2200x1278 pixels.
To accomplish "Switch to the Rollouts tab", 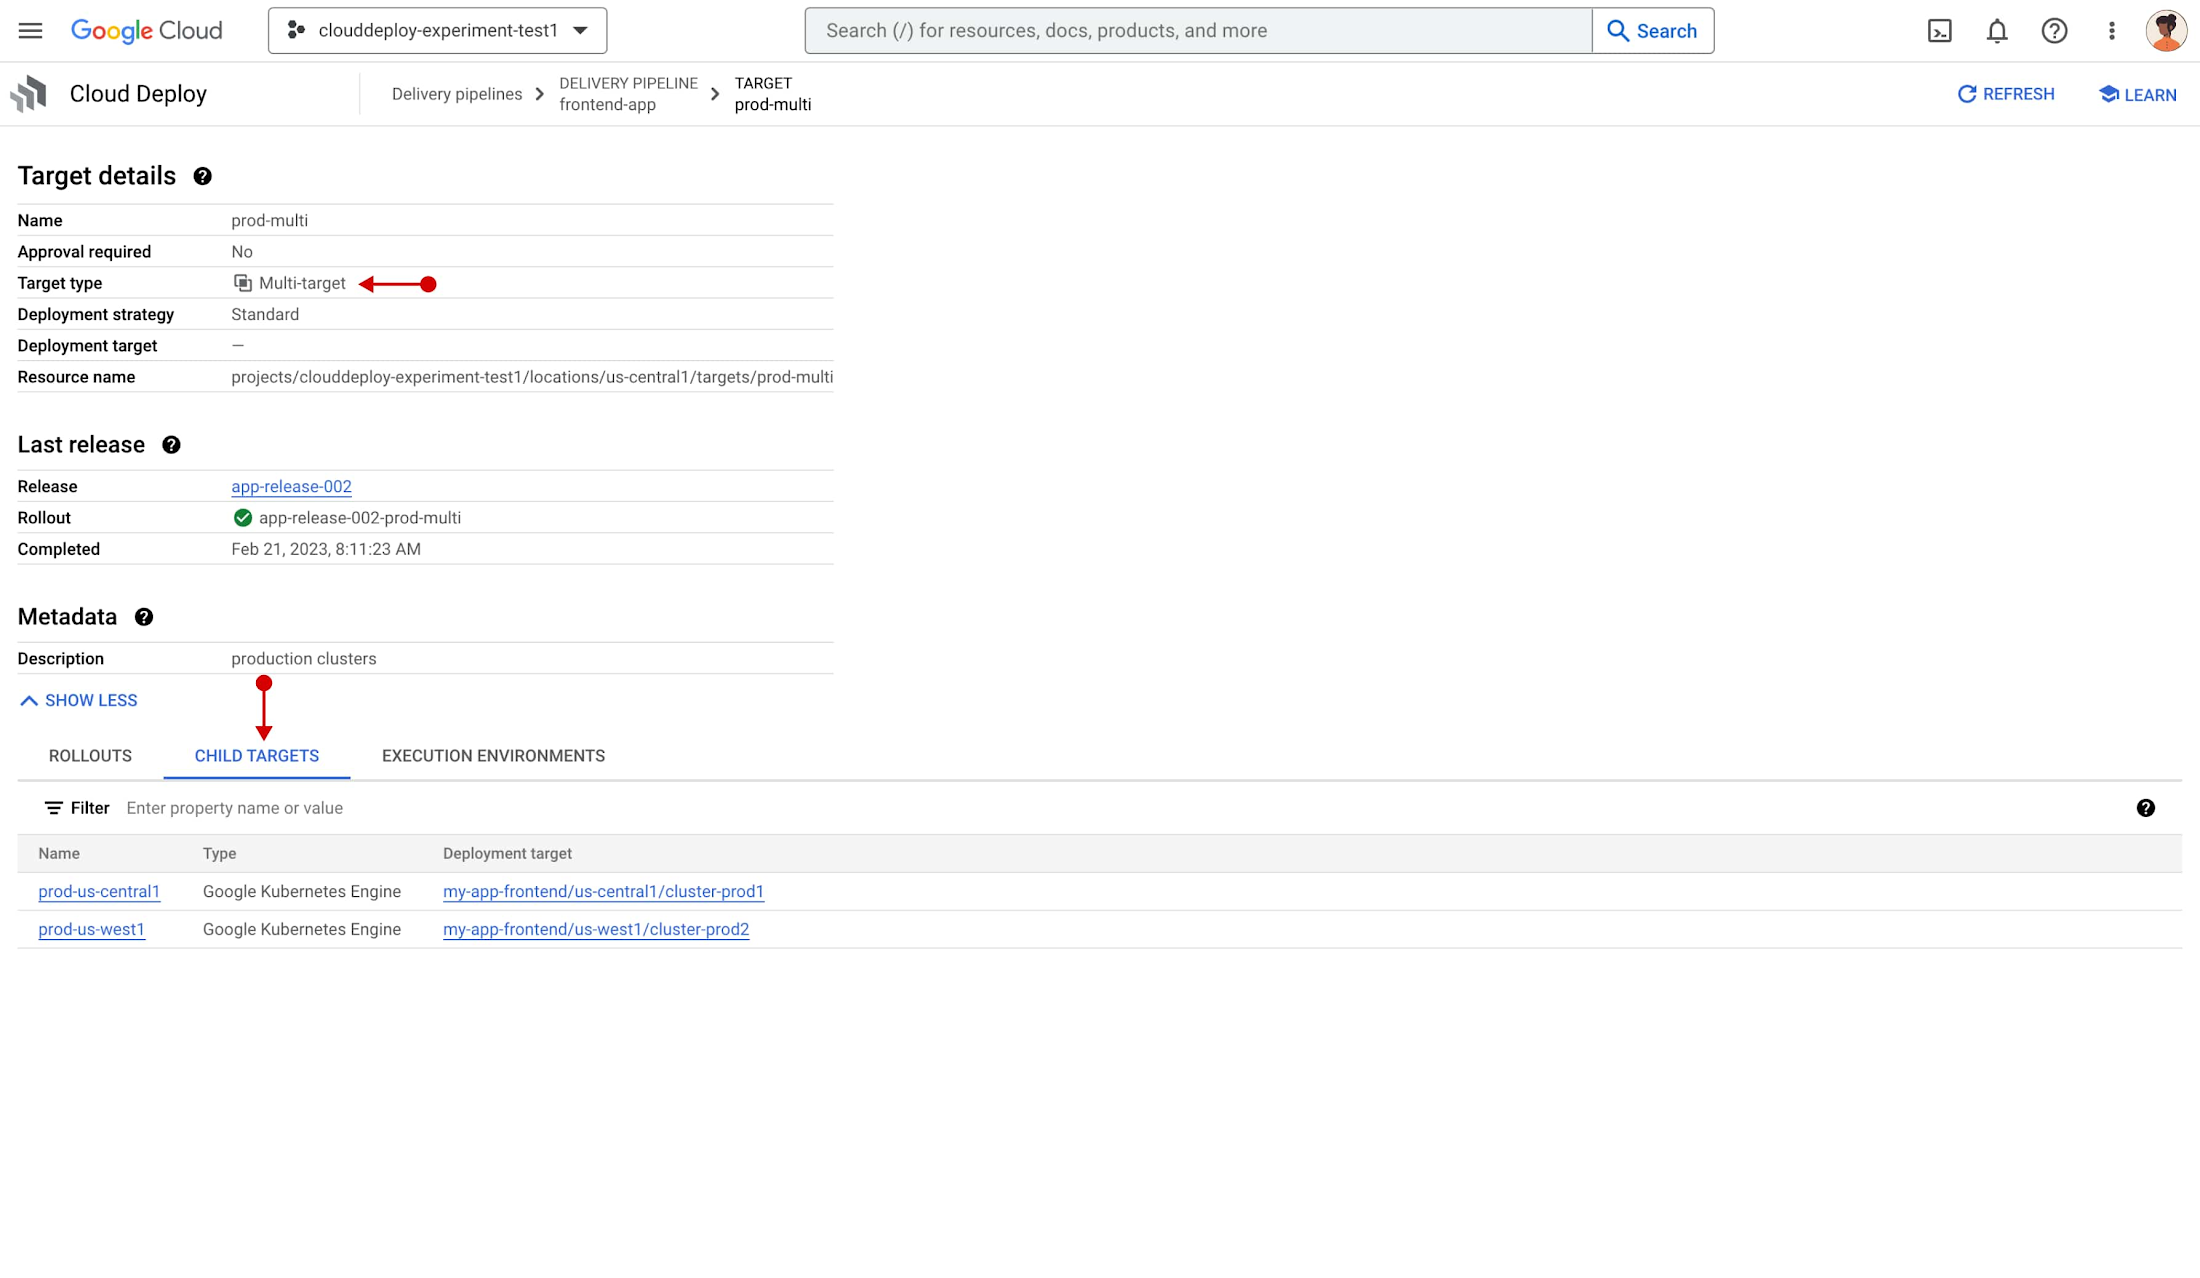I will point(90,755).
